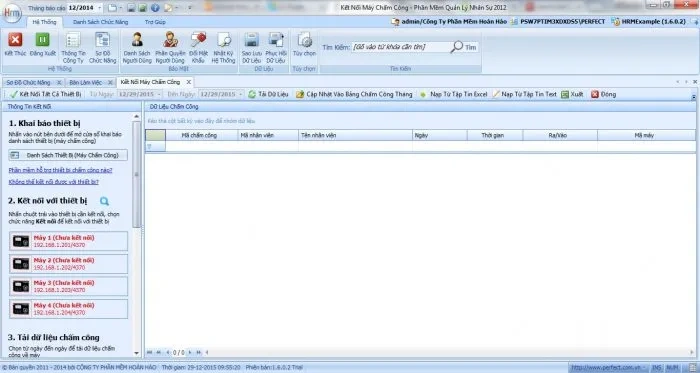Click the Đóng close toolbar button
This screenshot has width=700, height=373.
(604, 94)
